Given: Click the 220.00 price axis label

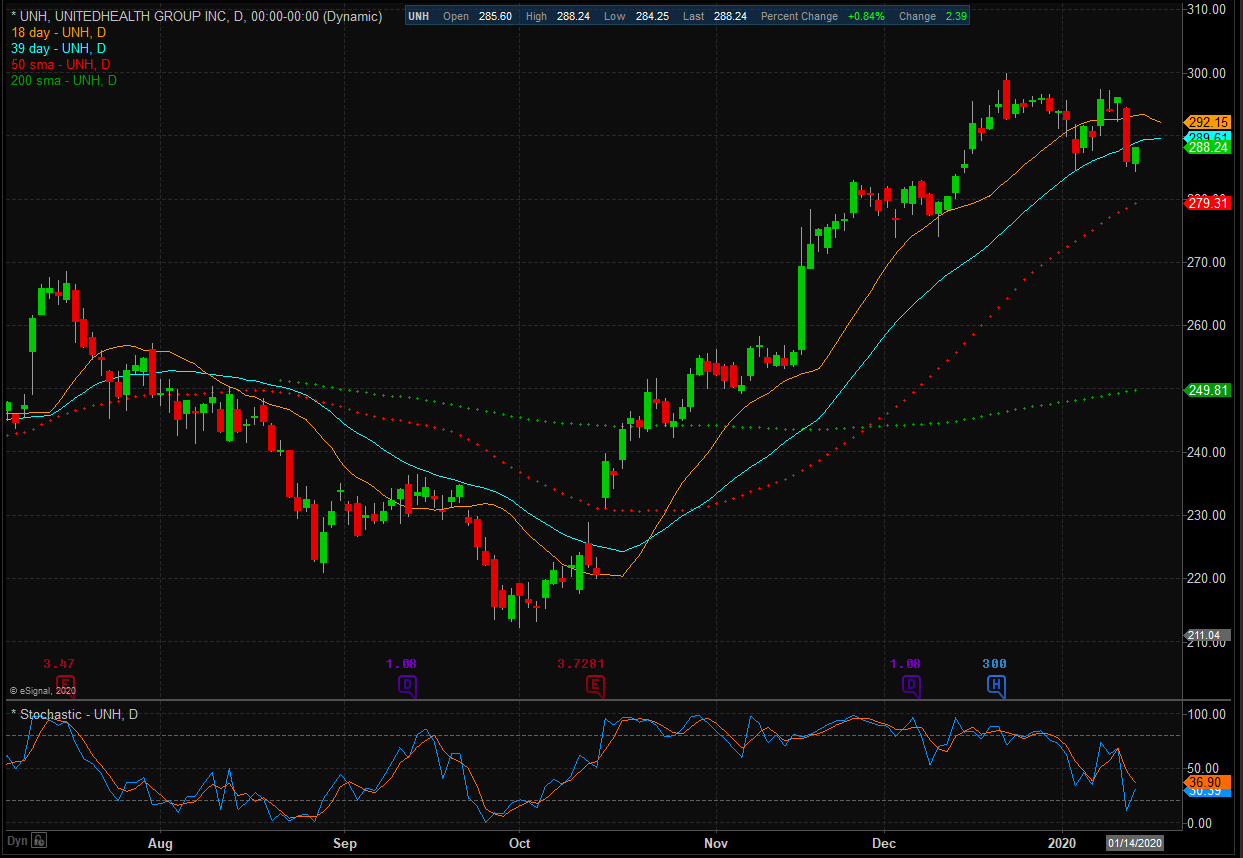Looking at the screenshot, I should pyautogui.click(x=1208, y=578).
